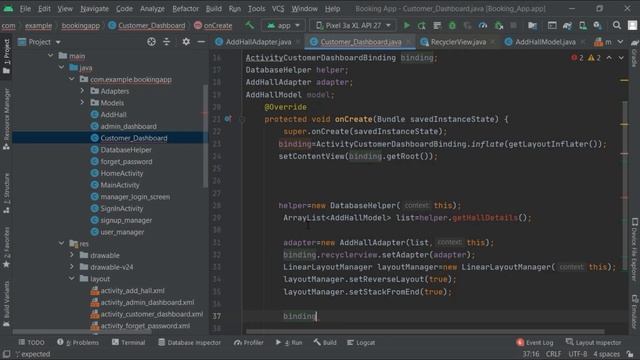Toggle the Build Variants side tab

click(x=6, y=303)
